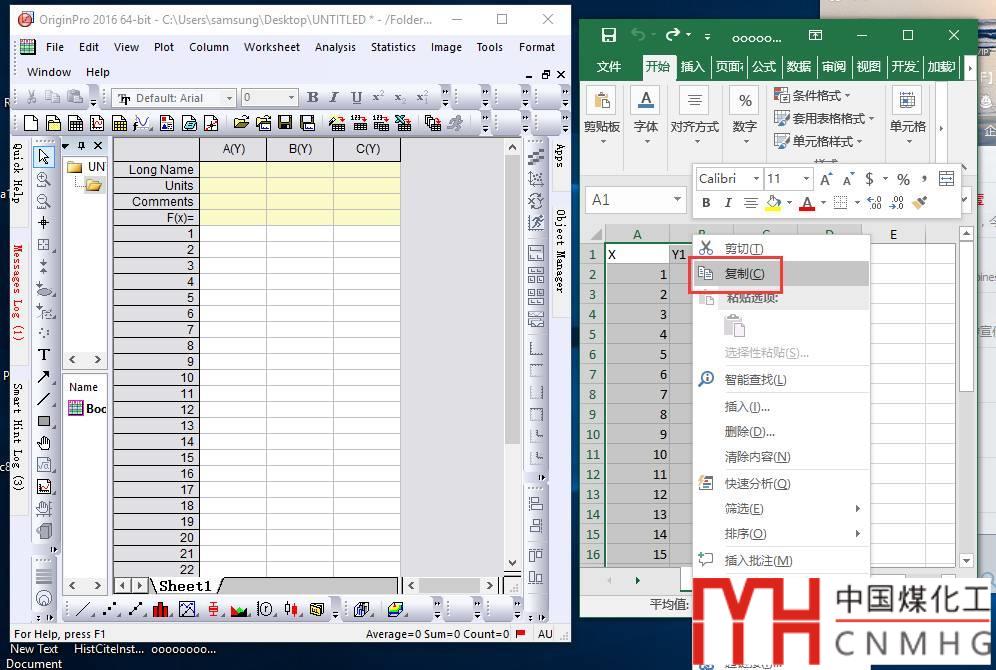
Task: Open Calibri font dropdown in Excel mini toolbar
Action: (x=756, y=178)
